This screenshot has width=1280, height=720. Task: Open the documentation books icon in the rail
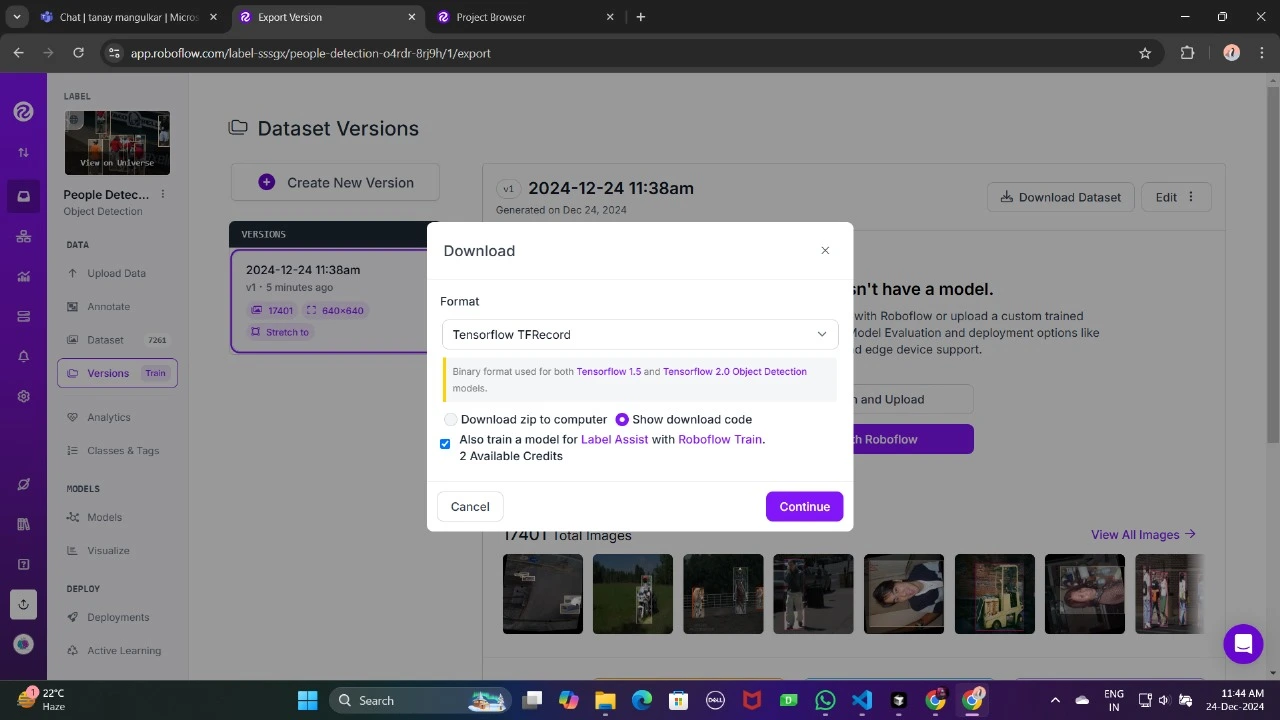pyautogui.click(x=23, y=524)
